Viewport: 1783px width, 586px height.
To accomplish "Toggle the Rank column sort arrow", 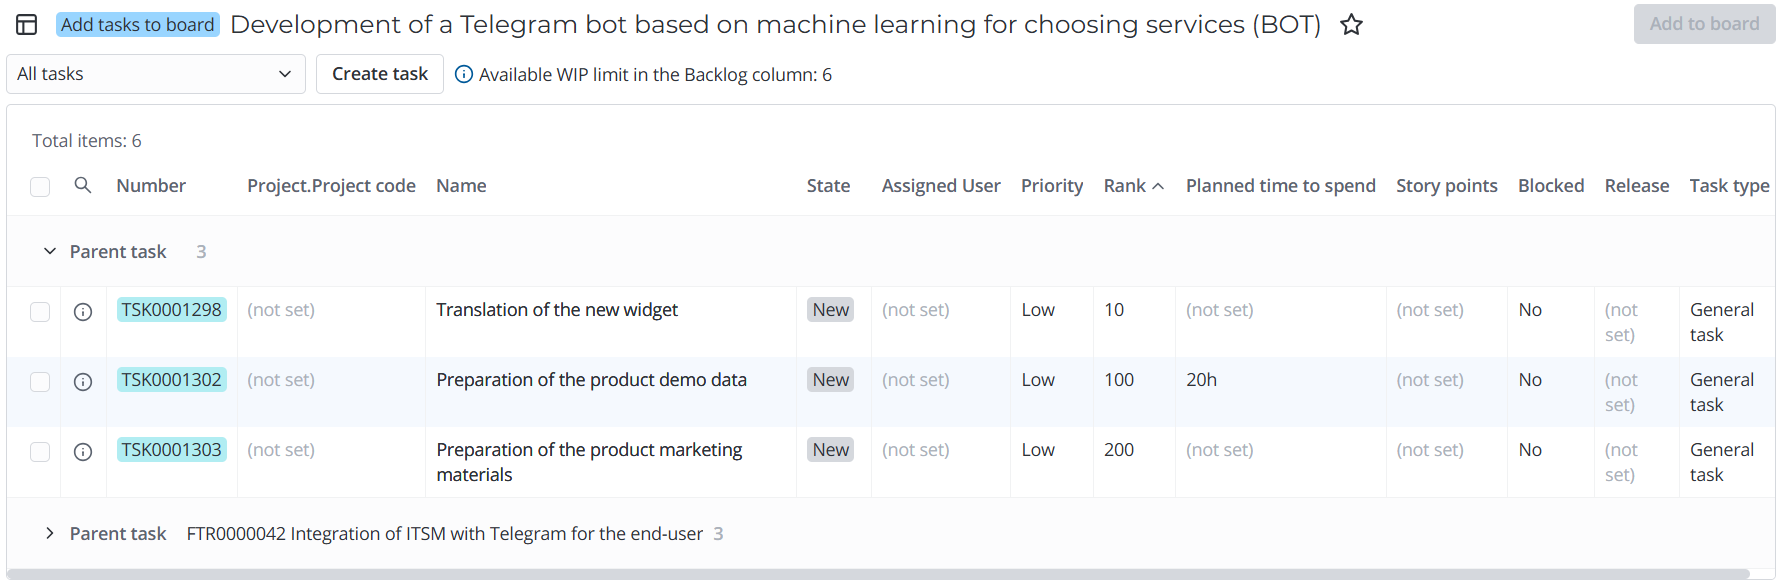I will (x=1158, y=186).
